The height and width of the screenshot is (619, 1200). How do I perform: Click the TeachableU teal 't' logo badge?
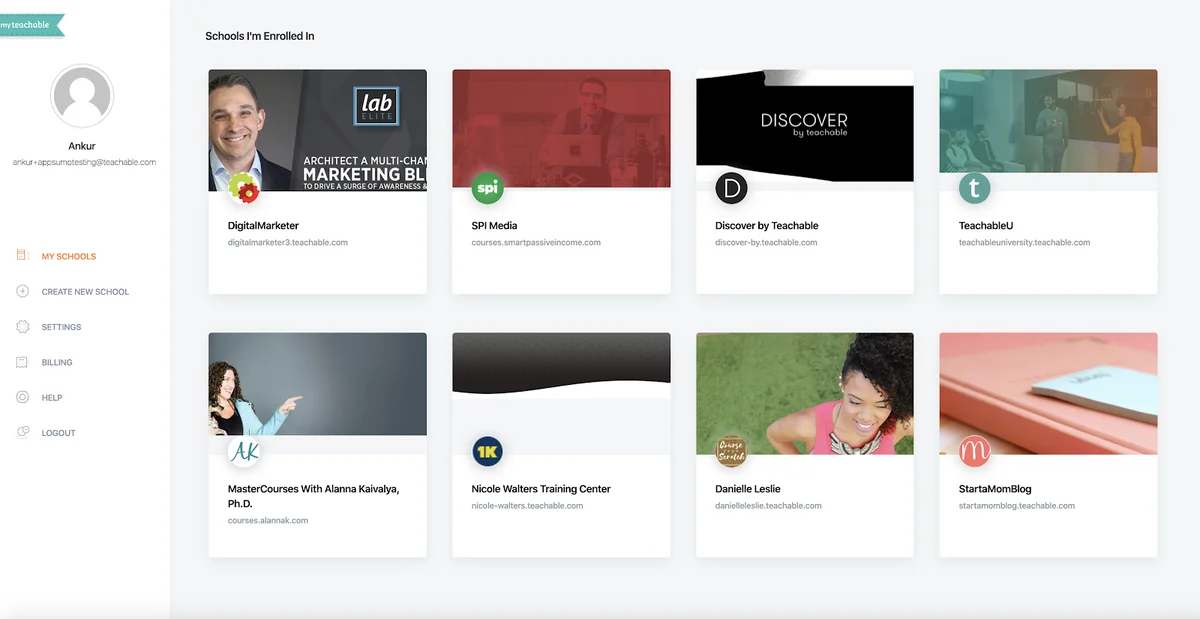point(974,187)
